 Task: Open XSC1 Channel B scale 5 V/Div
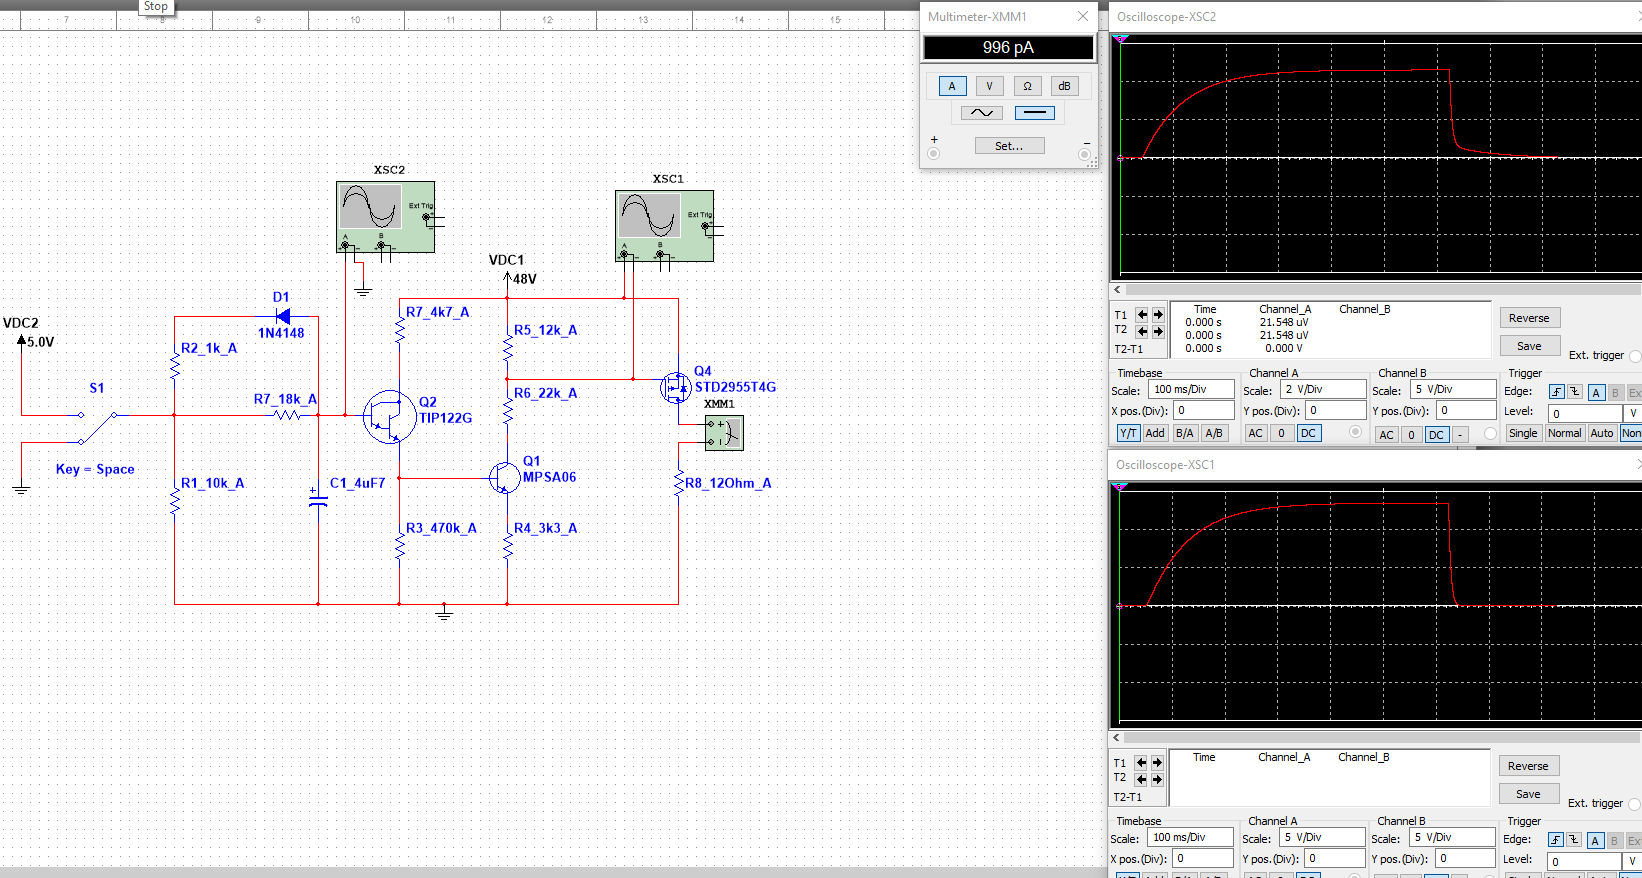[x=1451, y=838]
